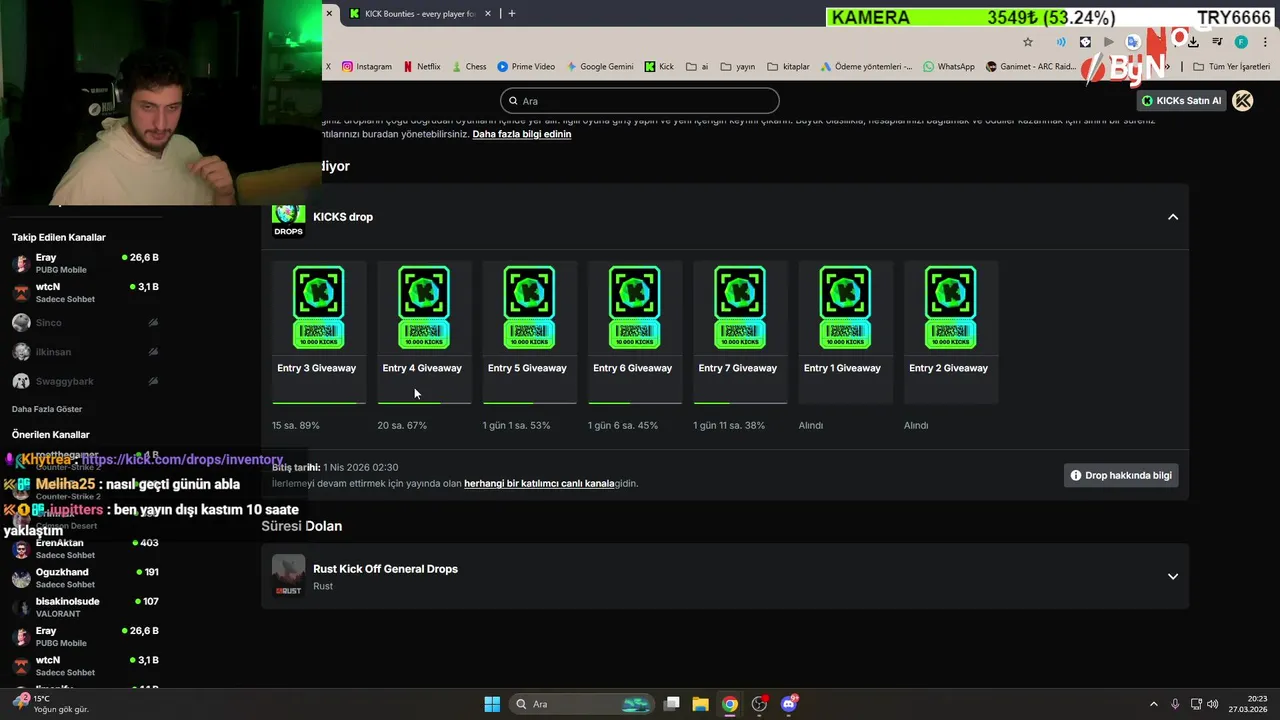This screenshot has height=720, width=1280.
Task: Click the Entry 6 Giveaway reward image
Action: pos(634,307)
